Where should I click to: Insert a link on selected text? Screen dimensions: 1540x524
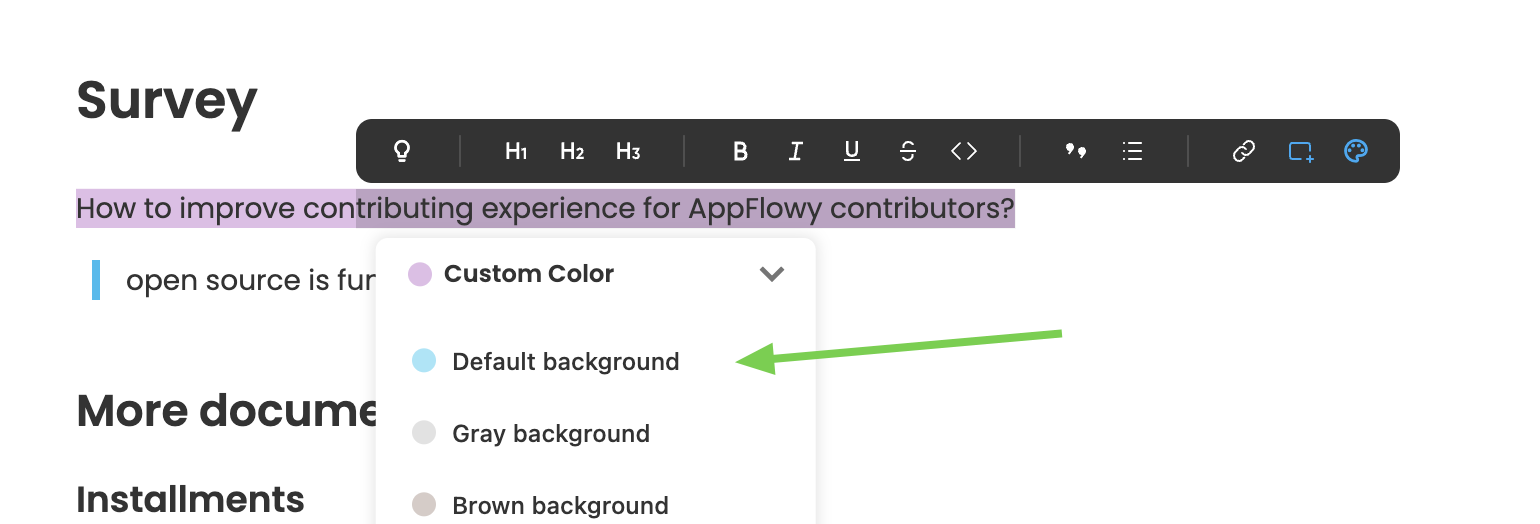(1244, 151)
